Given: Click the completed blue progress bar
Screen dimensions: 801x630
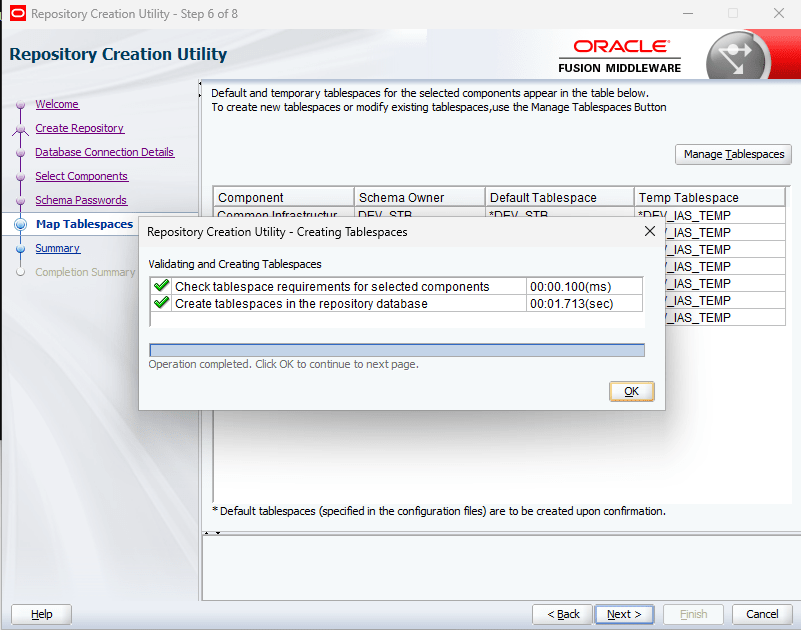Looking at the screenshot, I should pyautogui.click(x=397, y=350).
